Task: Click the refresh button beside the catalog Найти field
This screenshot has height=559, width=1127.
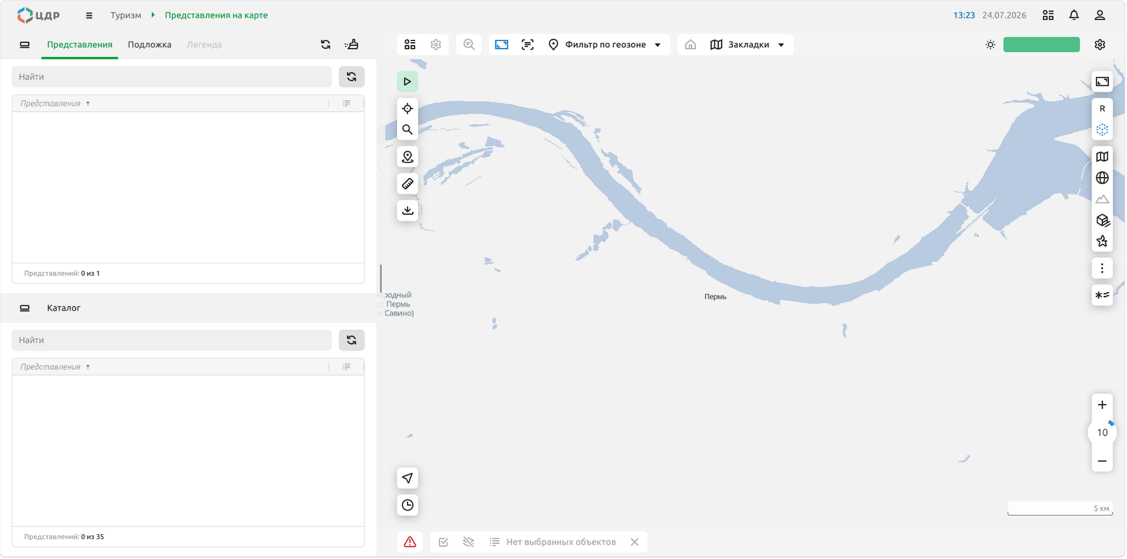Action: (x=351, y=340)
